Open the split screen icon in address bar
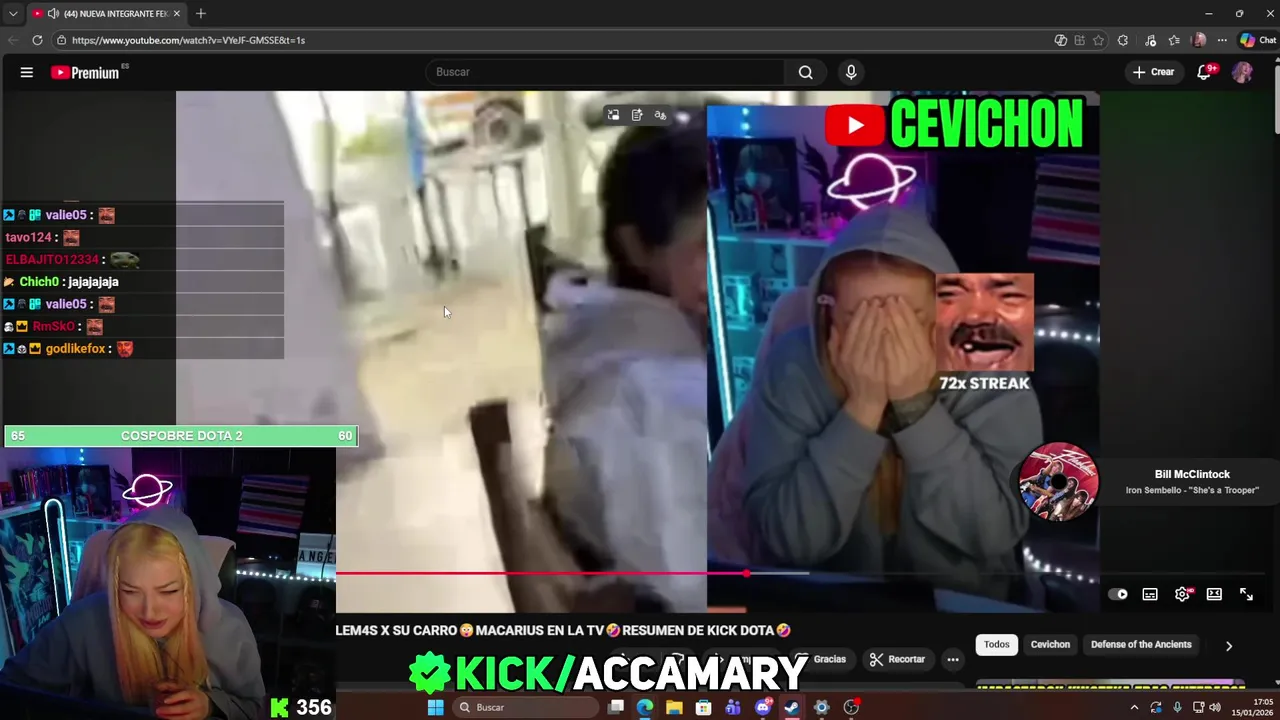The height and width of the screenshot is (720, 1280). [x=1079, y=40]
